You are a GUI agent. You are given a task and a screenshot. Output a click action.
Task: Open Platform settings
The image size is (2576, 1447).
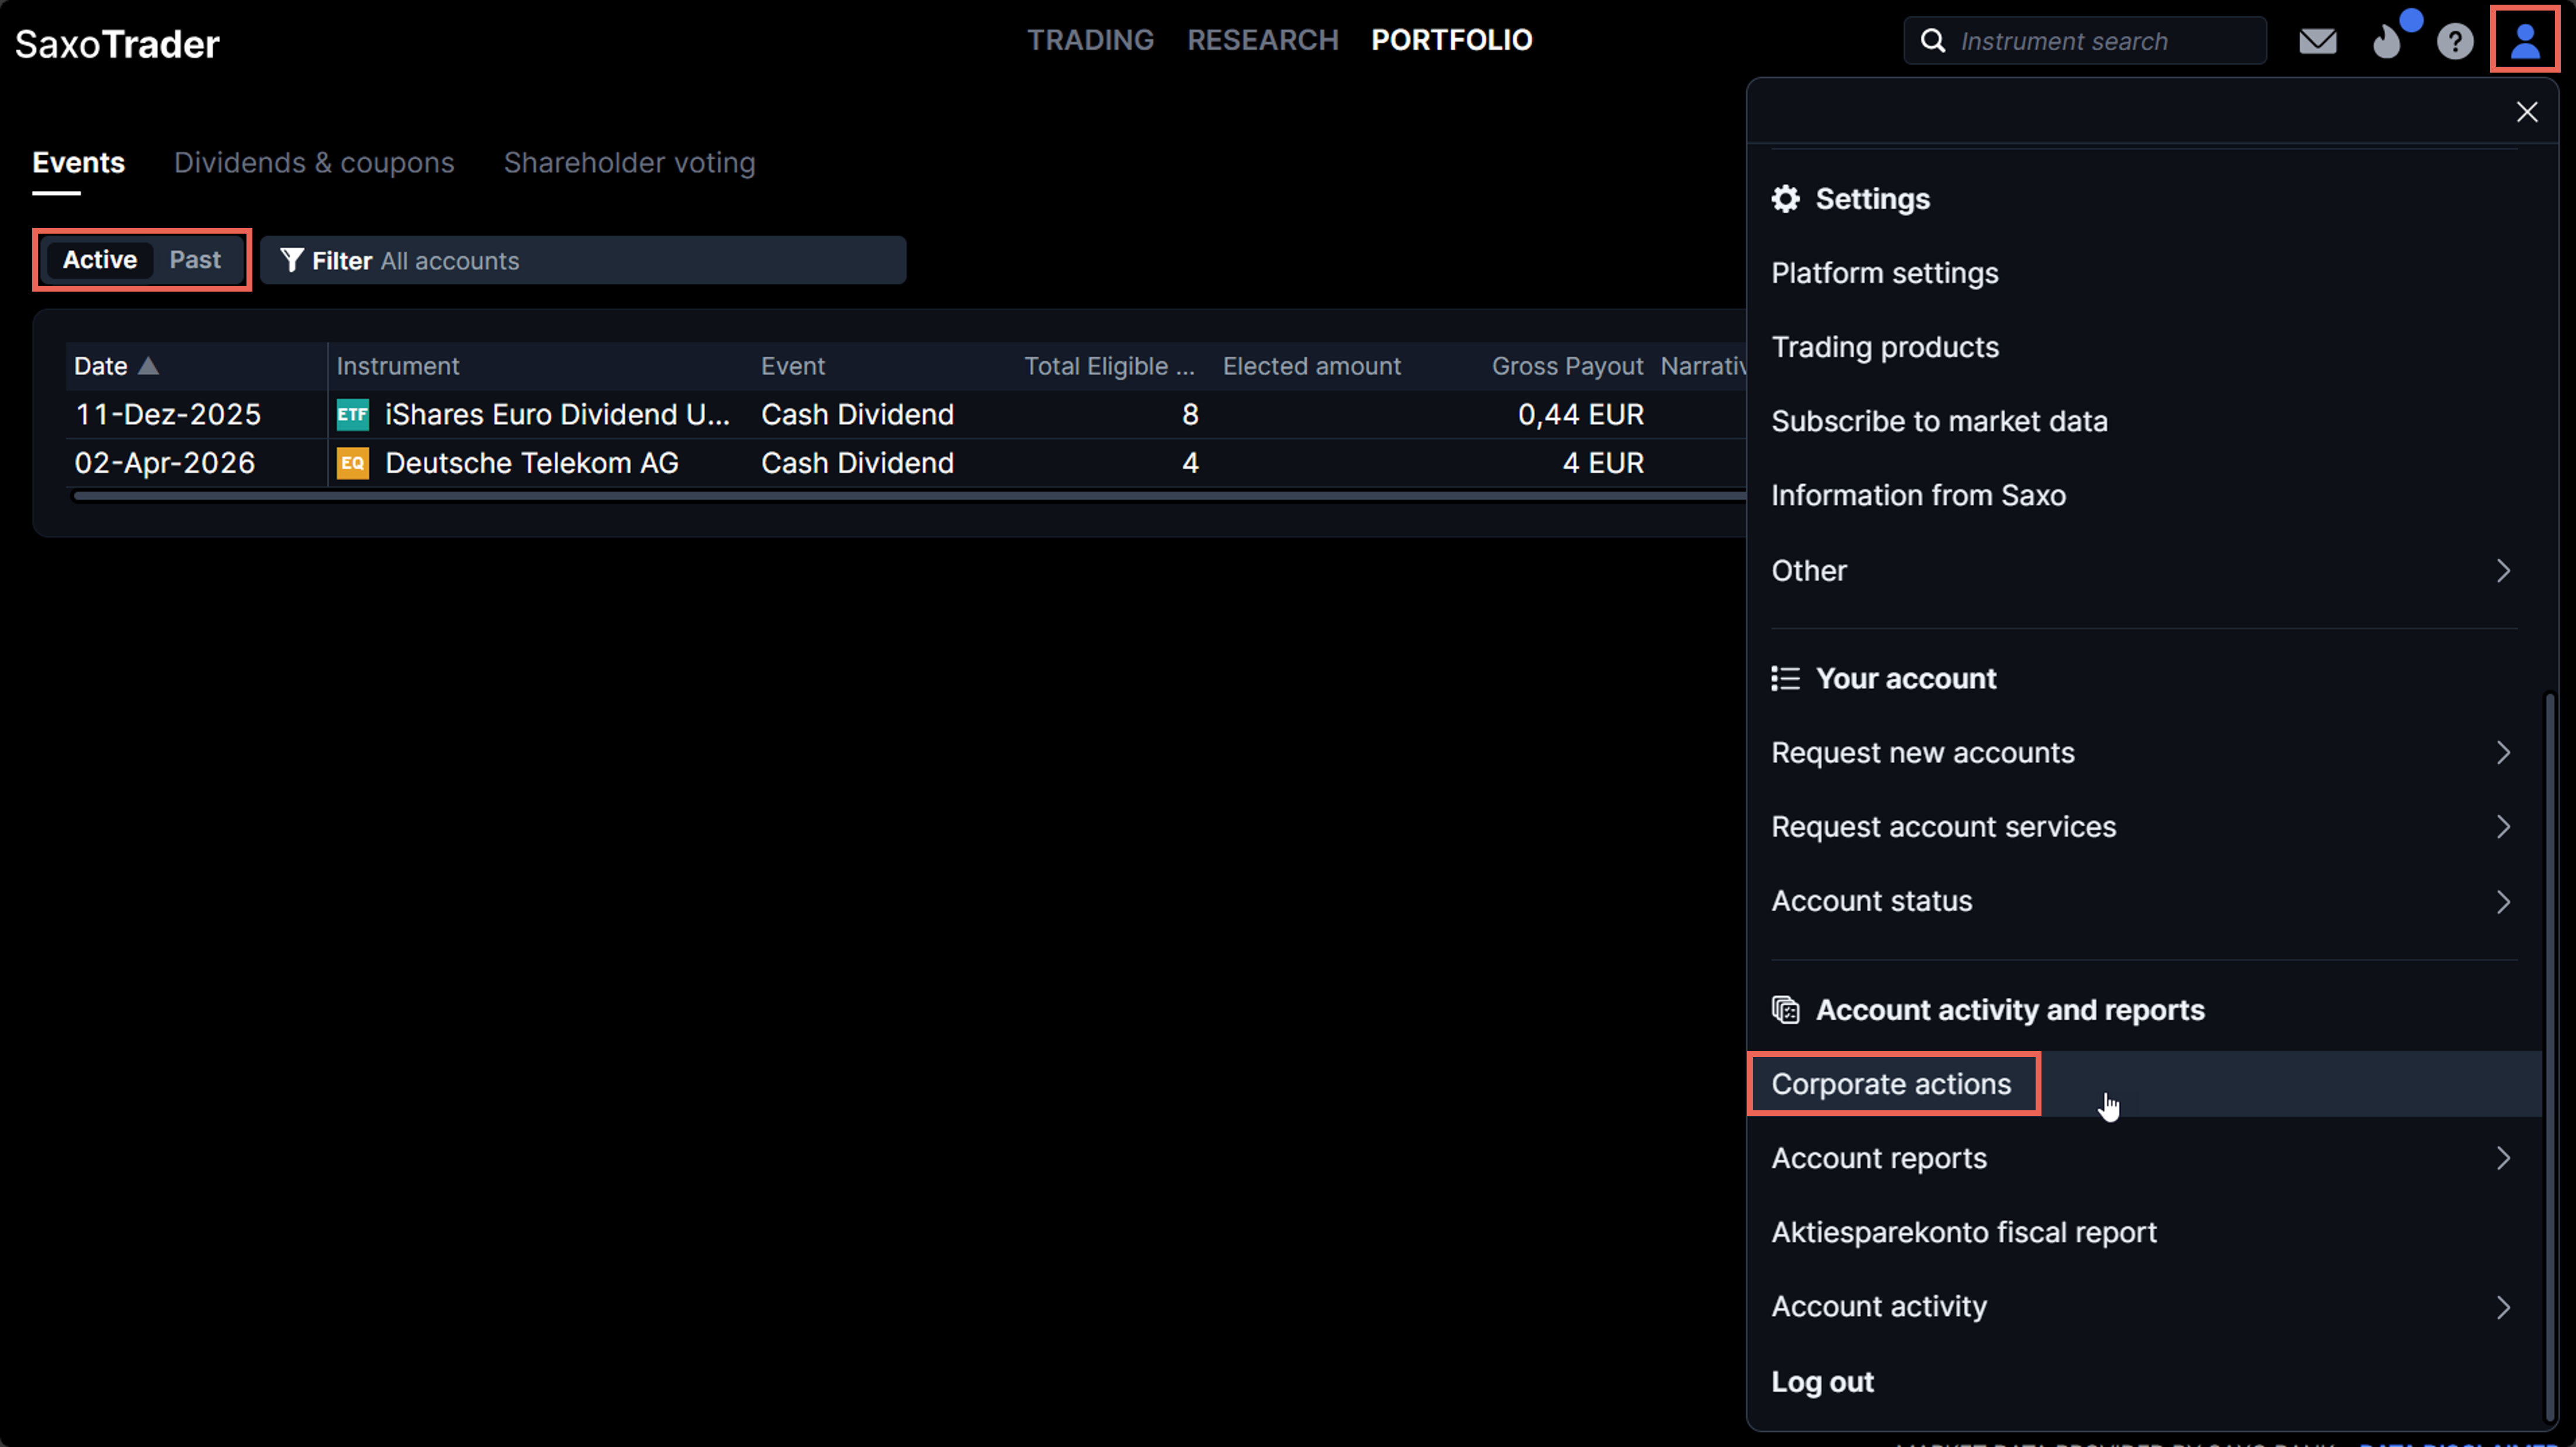coord(1884,273)
